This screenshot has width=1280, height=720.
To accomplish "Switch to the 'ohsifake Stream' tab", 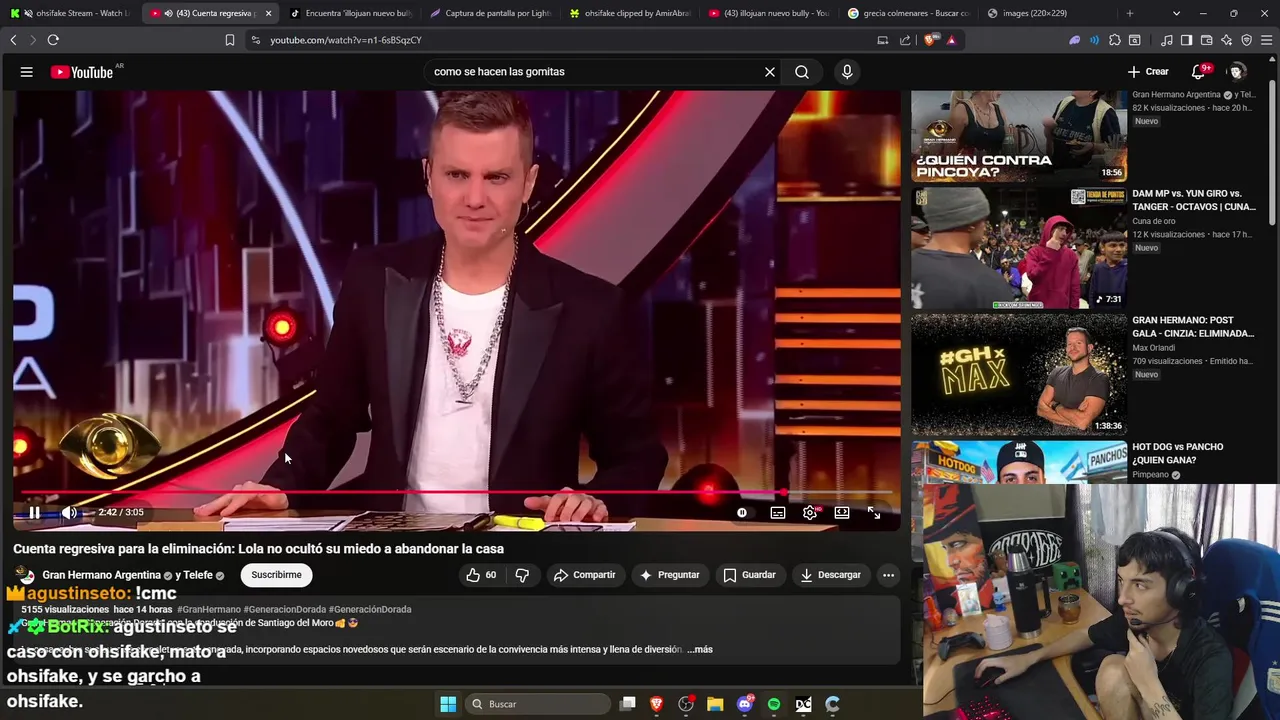I will 70,13.
